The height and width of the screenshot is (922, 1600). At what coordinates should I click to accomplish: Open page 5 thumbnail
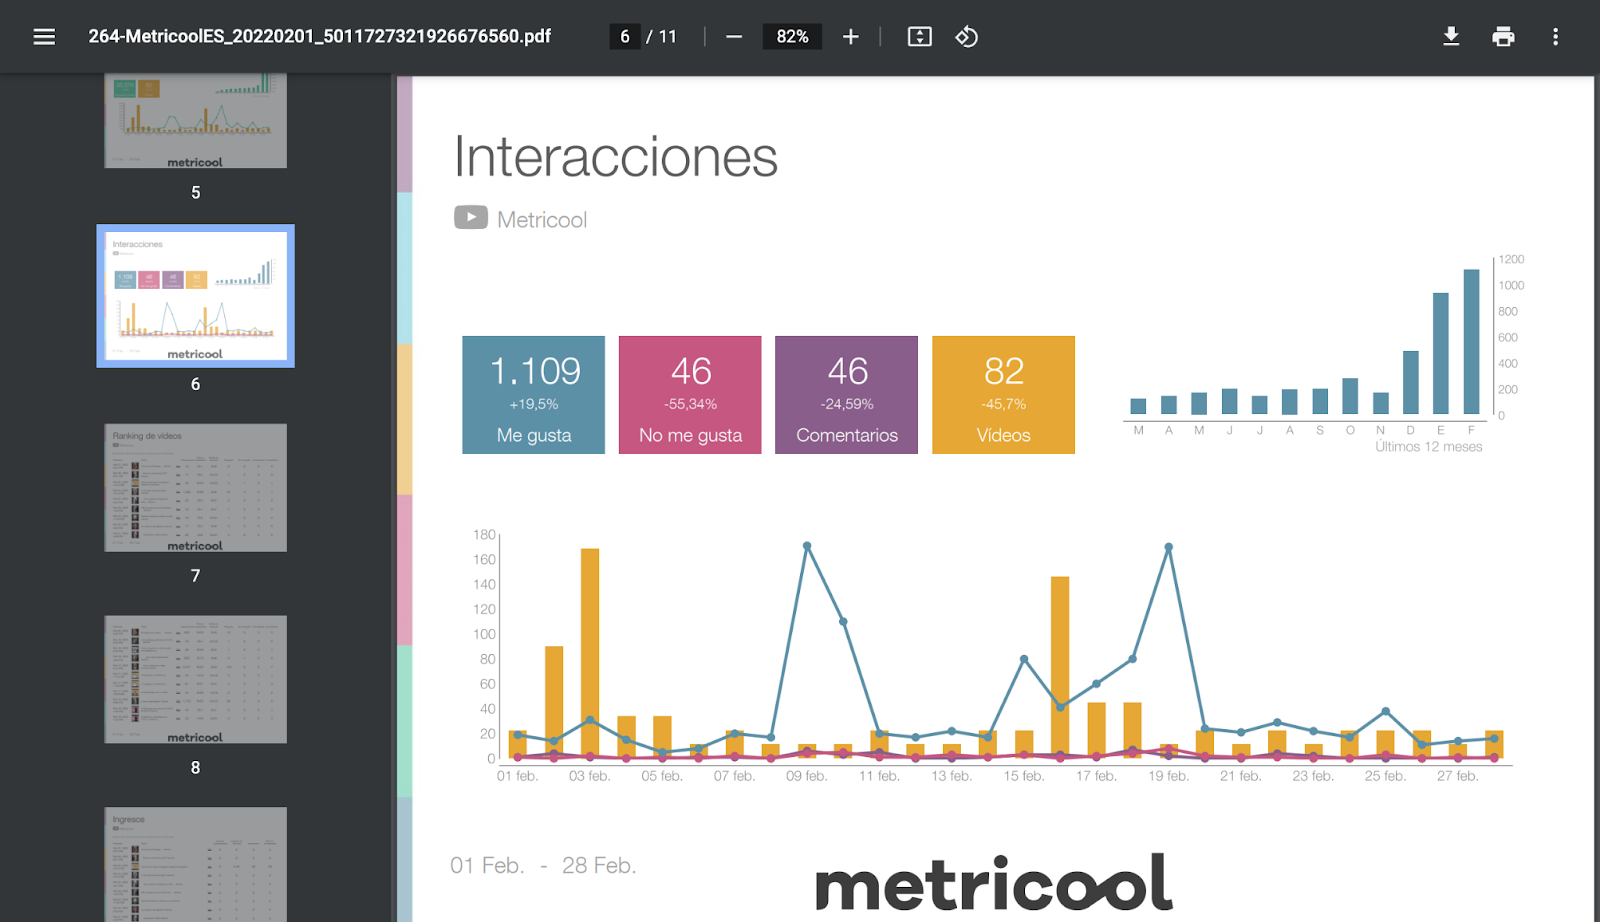coord(196,120)
